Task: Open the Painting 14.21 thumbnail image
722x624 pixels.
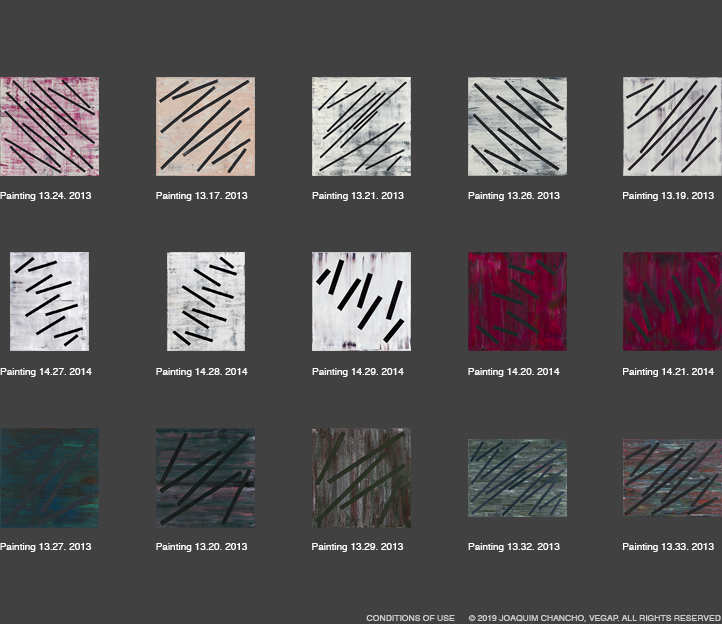Action: [x=672, y=301]
